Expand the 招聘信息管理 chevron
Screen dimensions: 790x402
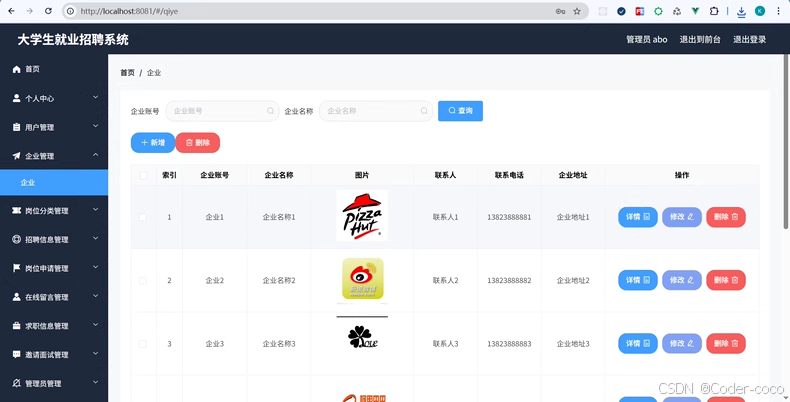(x=95, y=238)
